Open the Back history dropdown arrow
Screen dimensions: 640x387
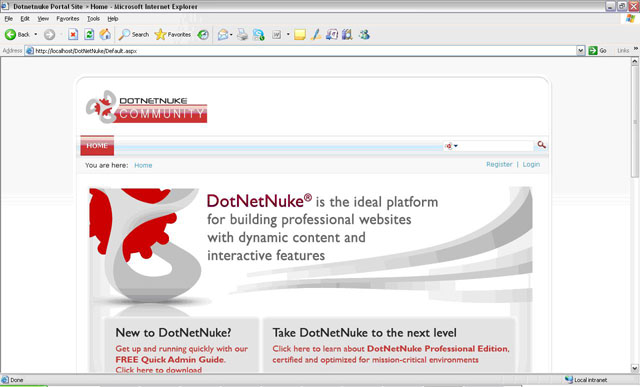click(x=36, y=34)
